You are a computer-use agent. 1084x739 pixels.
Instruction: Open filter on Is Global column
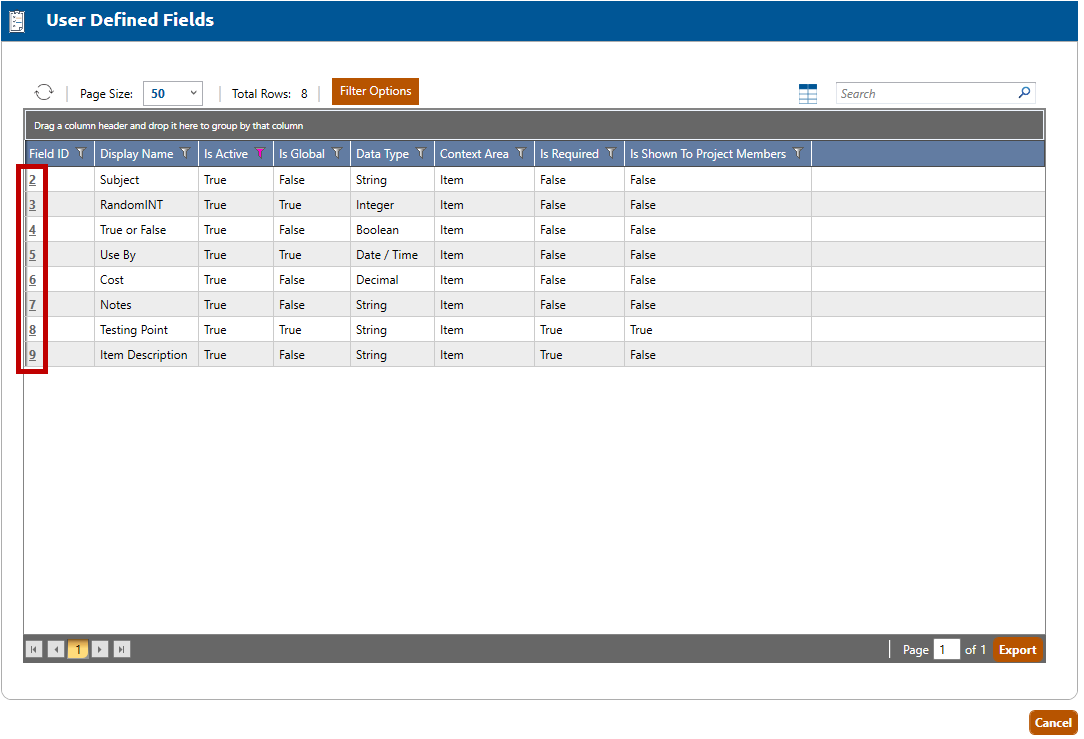tap(337, 154)
